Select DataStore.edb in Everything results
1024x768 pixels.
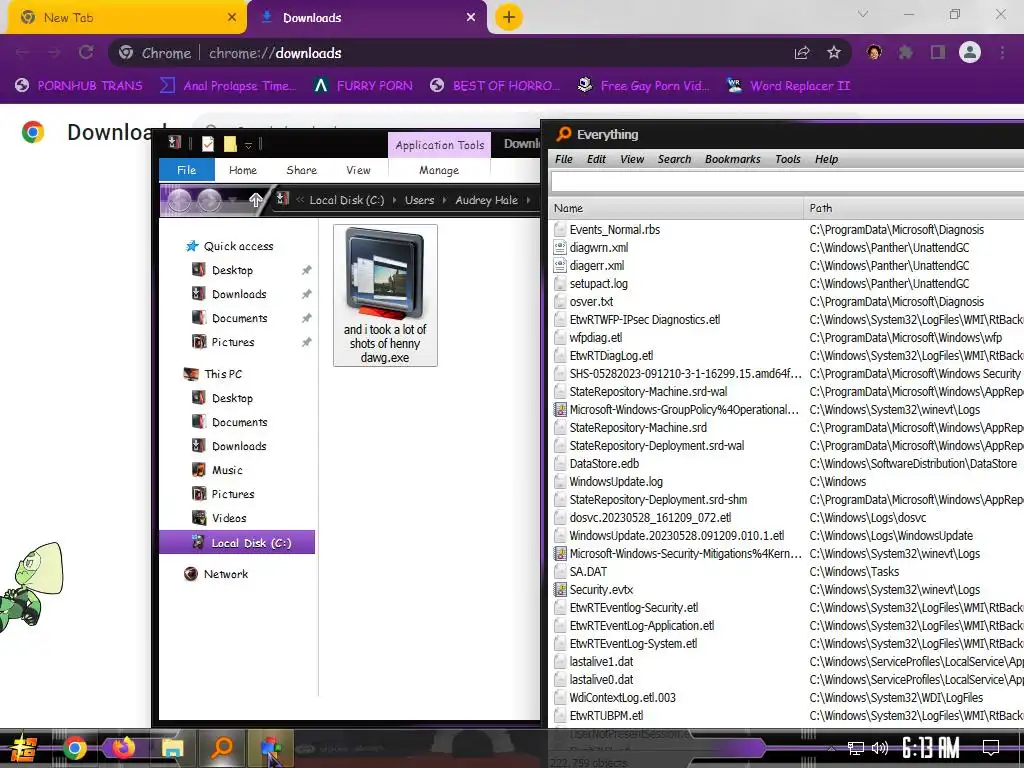tap(604, 464)
